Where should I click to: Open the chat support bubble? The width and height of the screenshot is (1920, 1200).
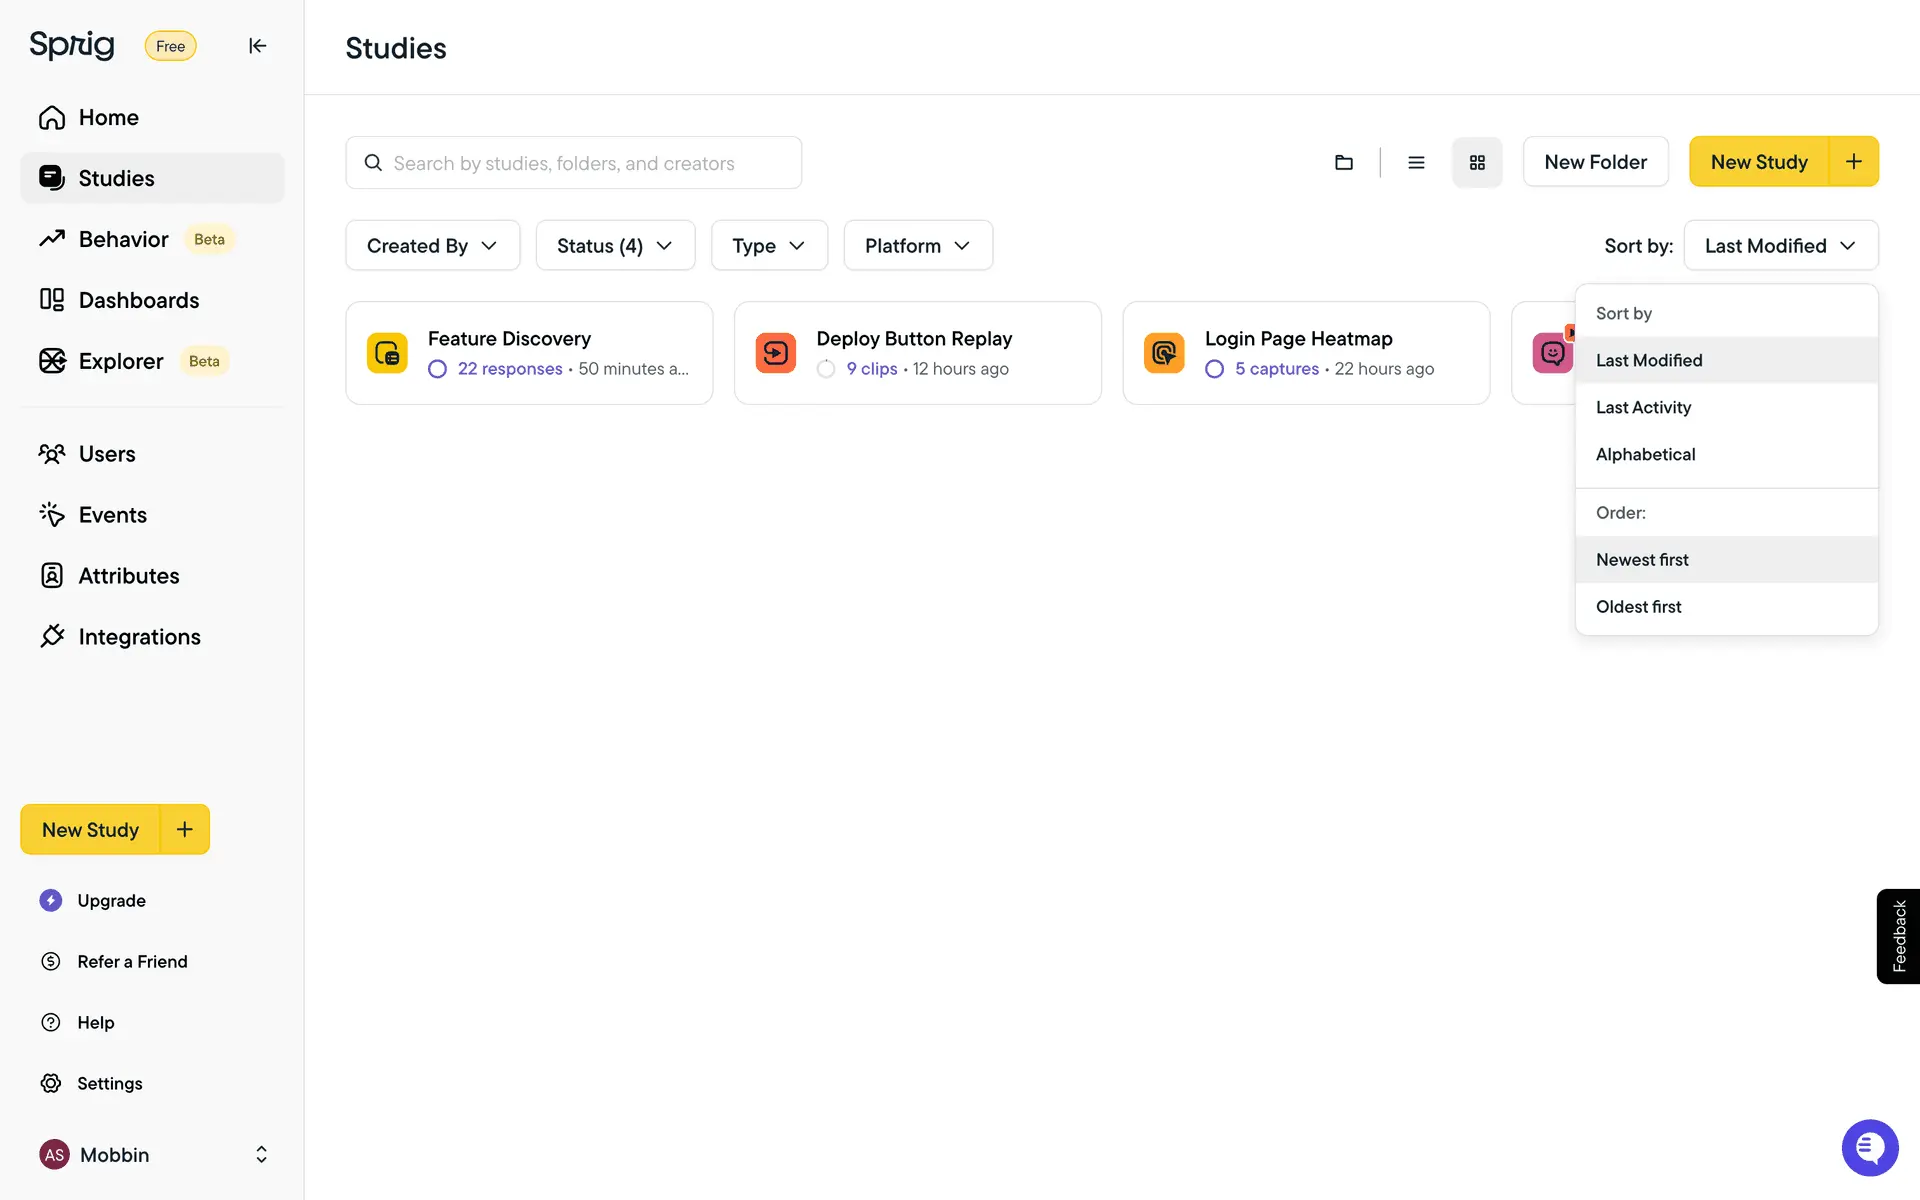tap(1869, 1147)
